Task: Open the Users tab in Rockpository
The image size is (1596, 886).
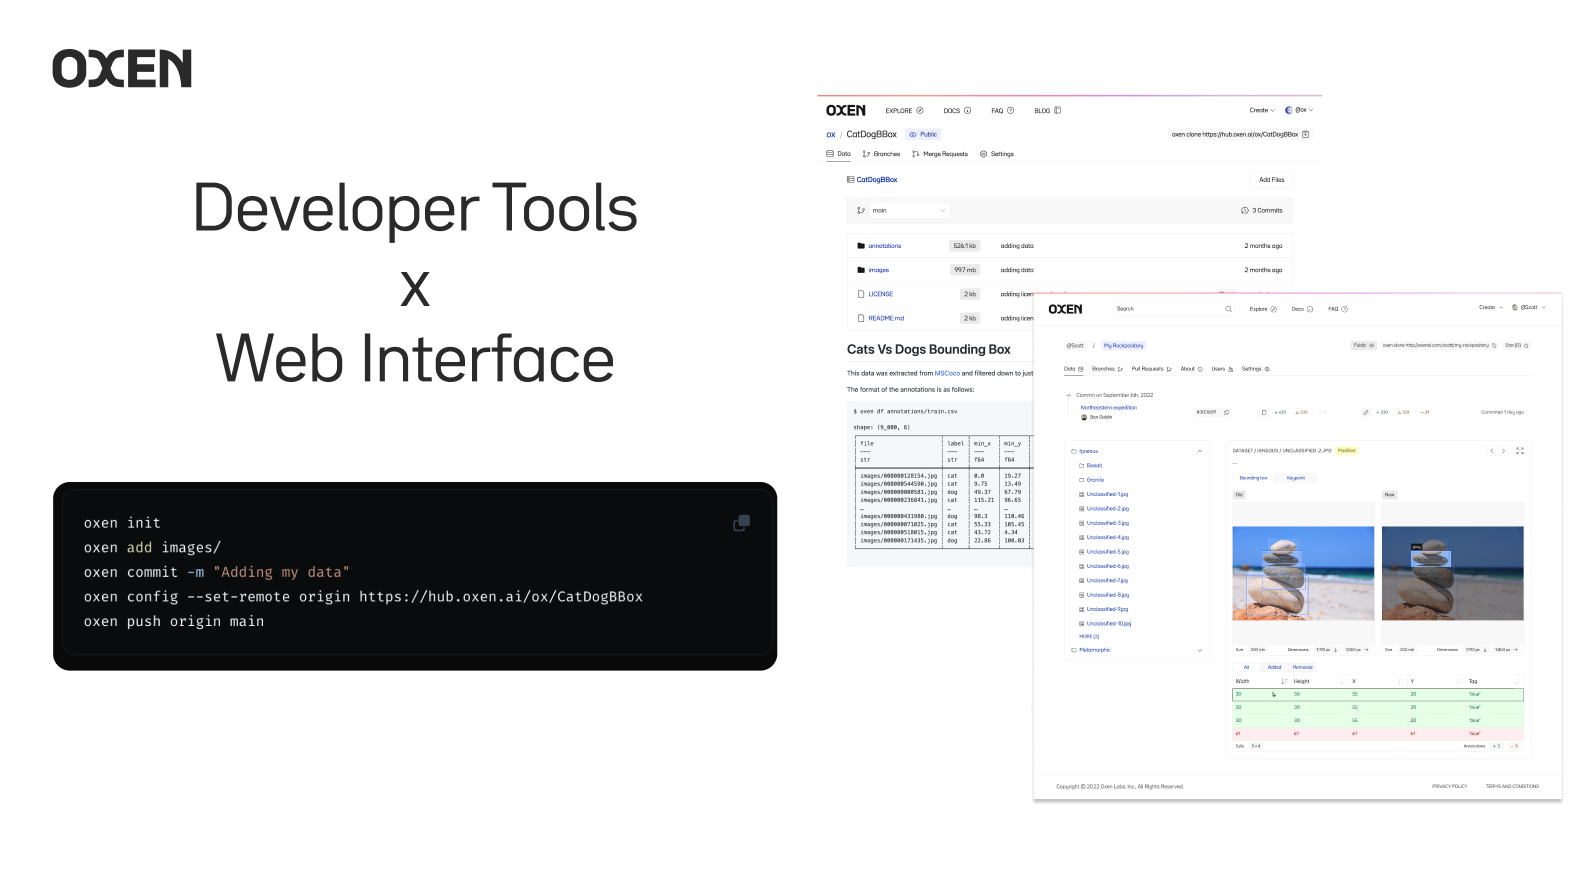Action: [x=1222, y=369]
